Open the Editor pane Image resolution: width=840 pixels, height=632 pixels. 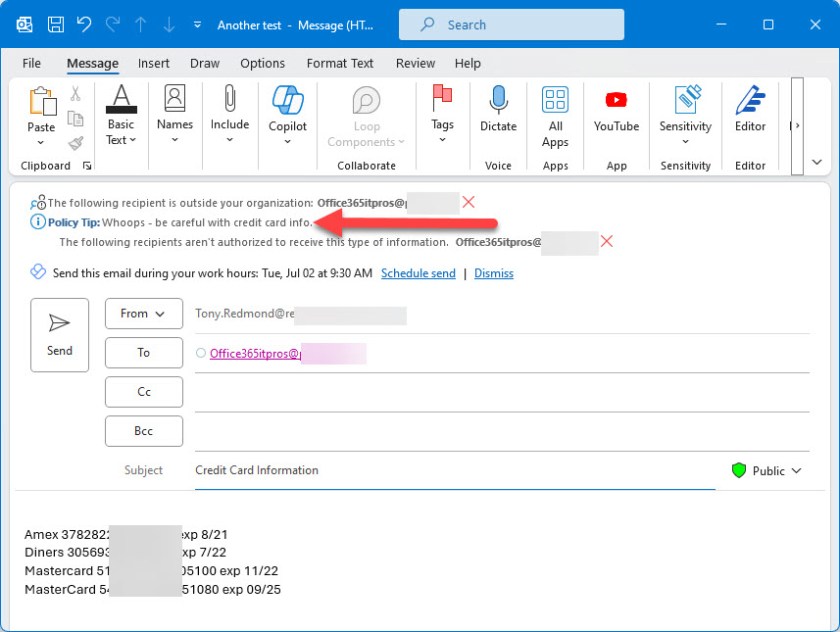pyautogui.click(x=750, y=109)
